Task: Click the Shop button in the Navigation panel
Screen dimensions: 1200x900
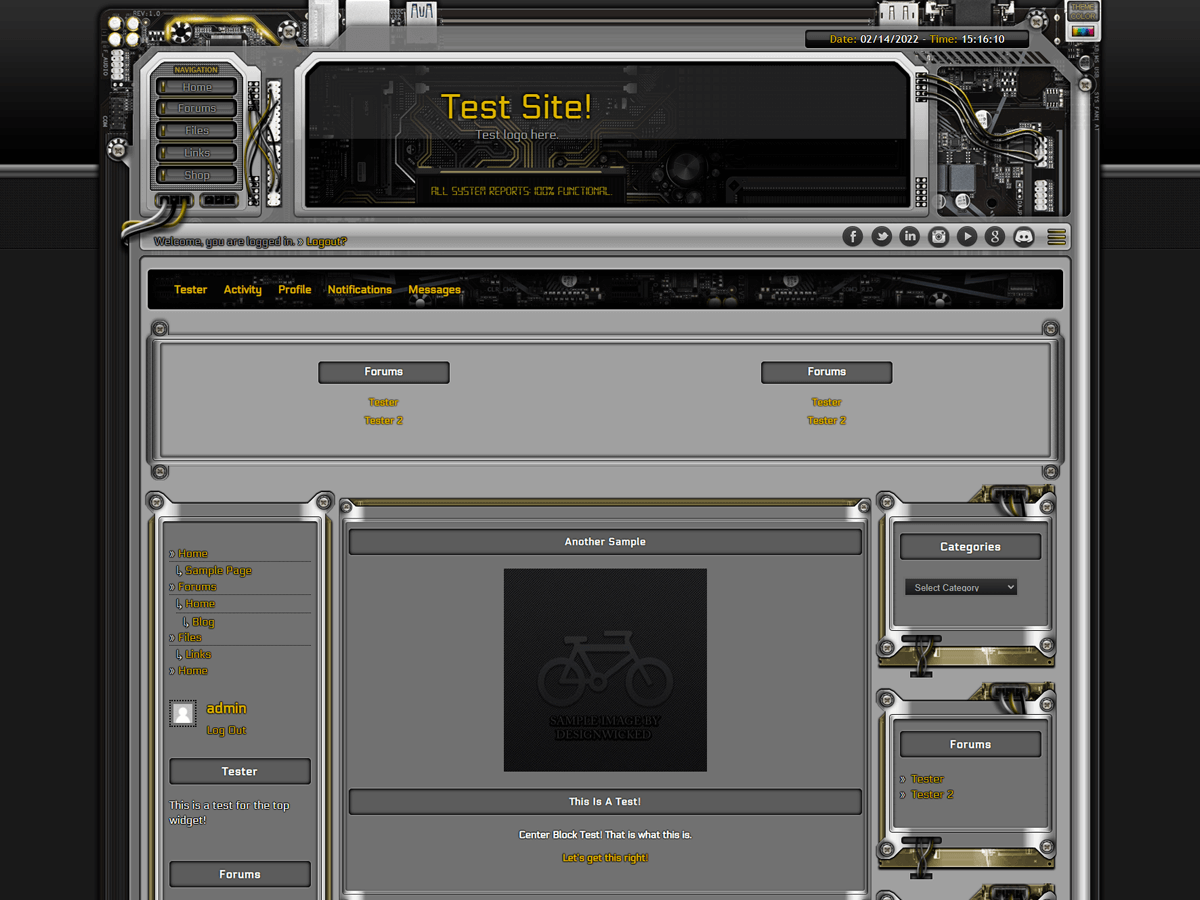Action: 196,174
